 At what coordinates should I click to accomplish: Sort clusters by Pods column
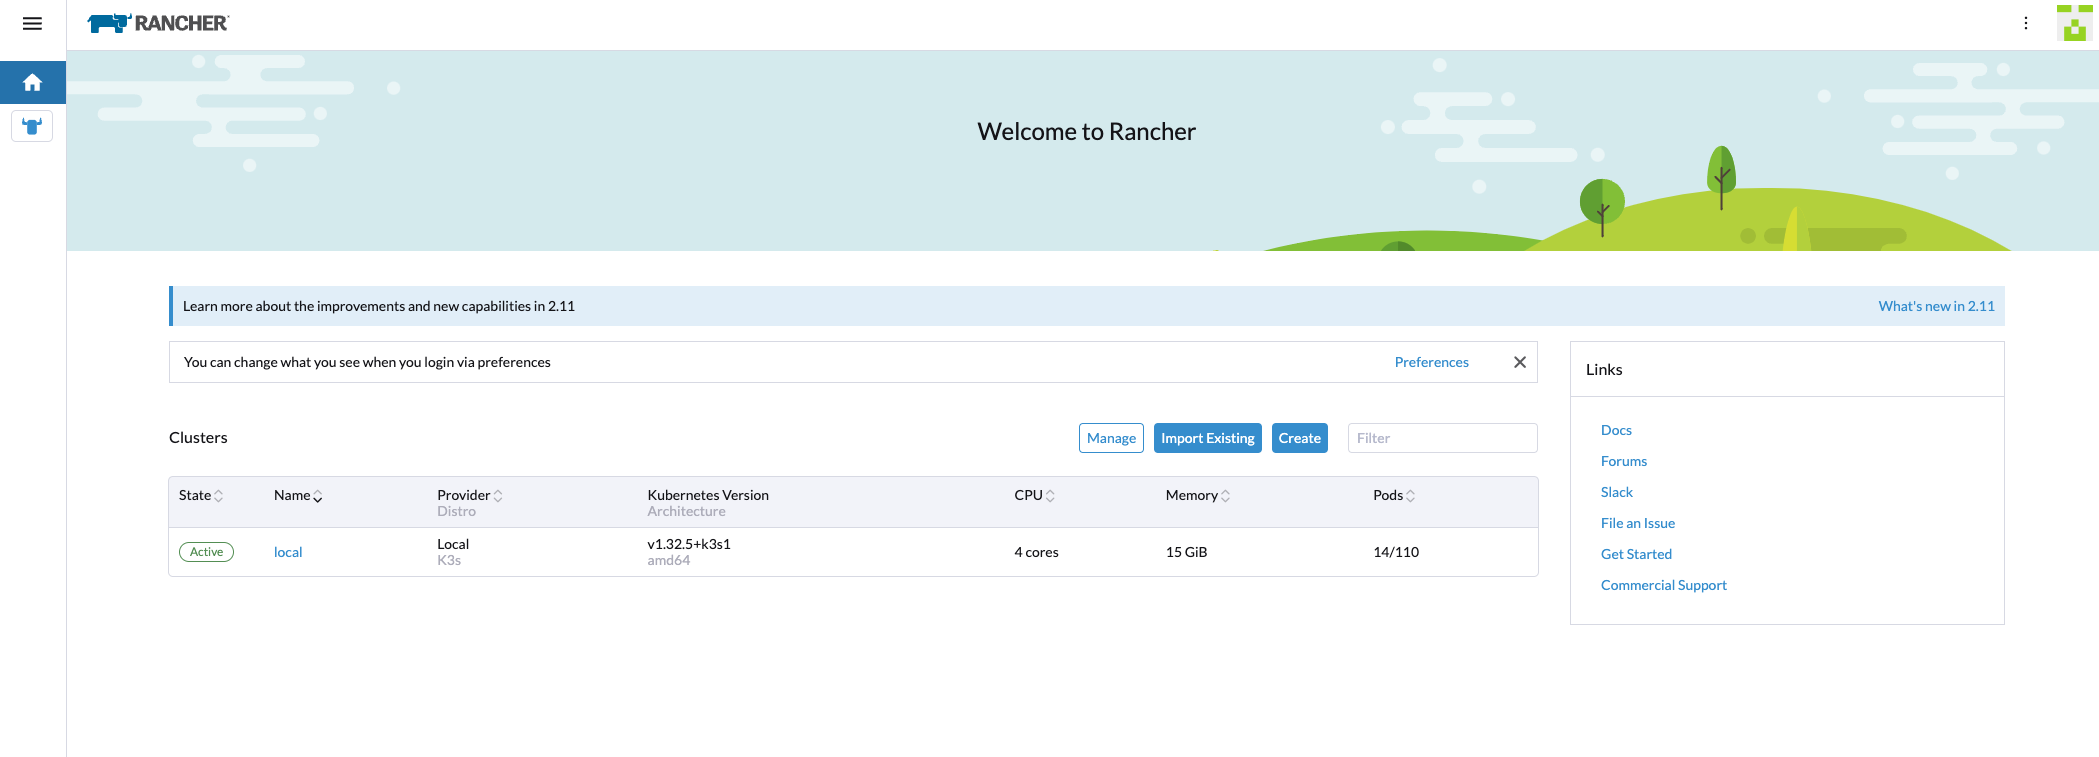(x=1394, y=495)
